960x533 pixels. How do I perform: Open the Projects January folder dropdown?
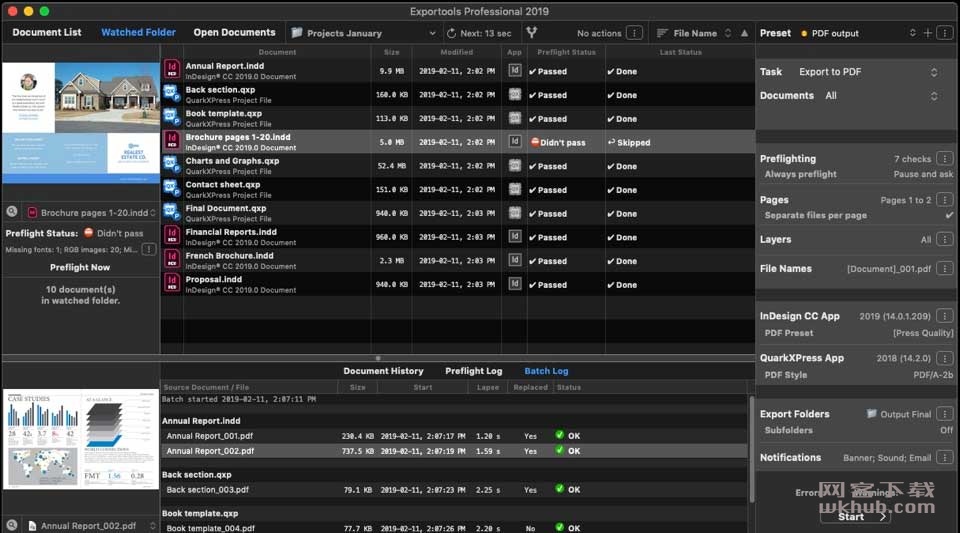[x=364, y=33]
